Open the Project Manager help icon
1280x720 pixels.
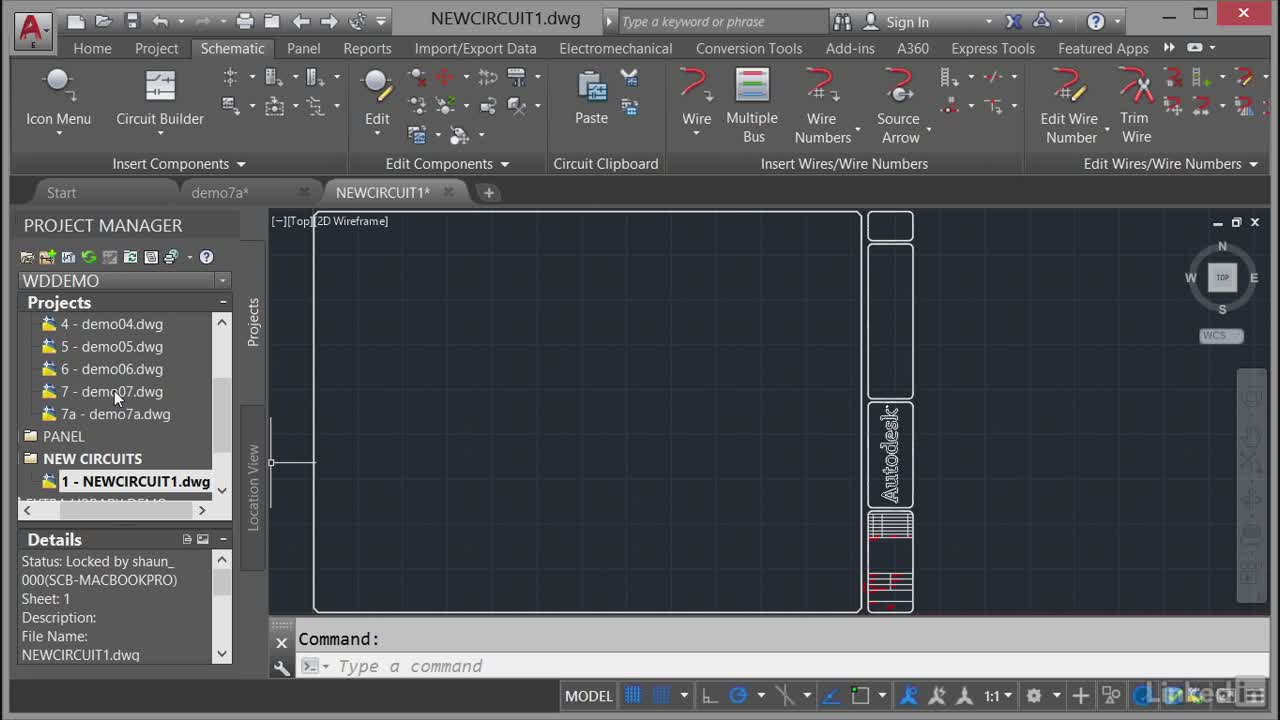click(x=206, y=257)
